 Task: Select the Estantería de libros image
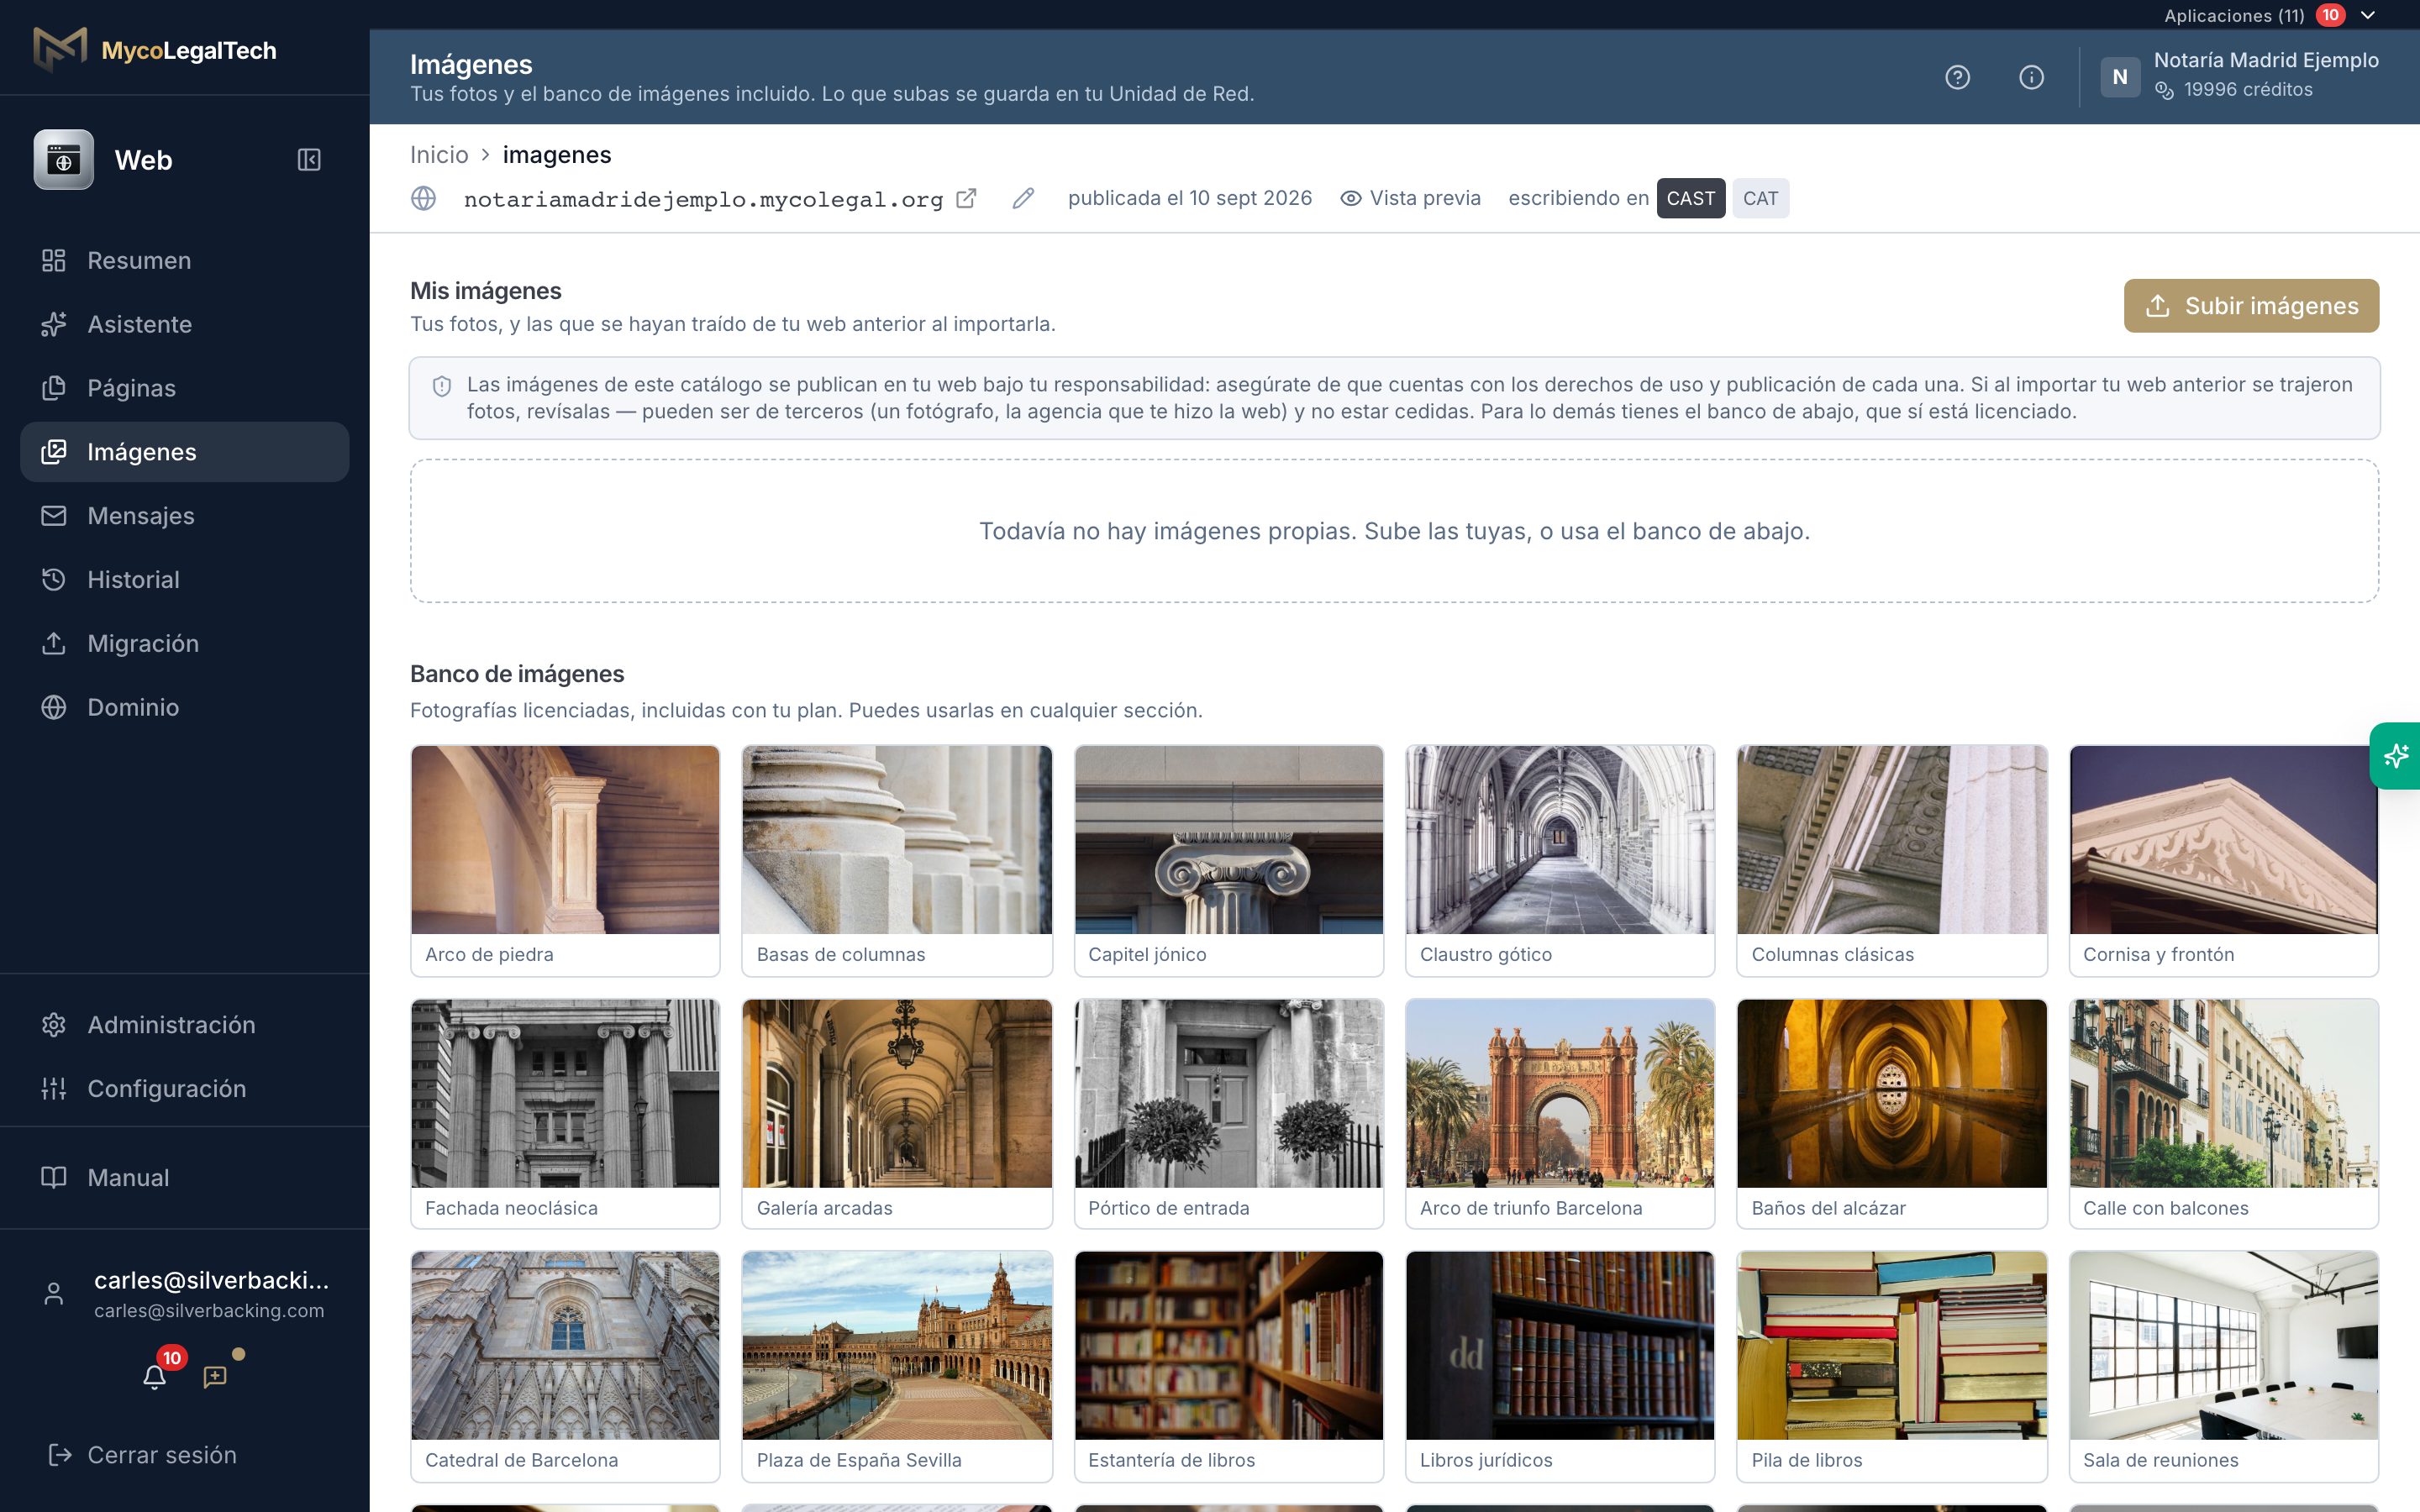pos(1229,1367)
